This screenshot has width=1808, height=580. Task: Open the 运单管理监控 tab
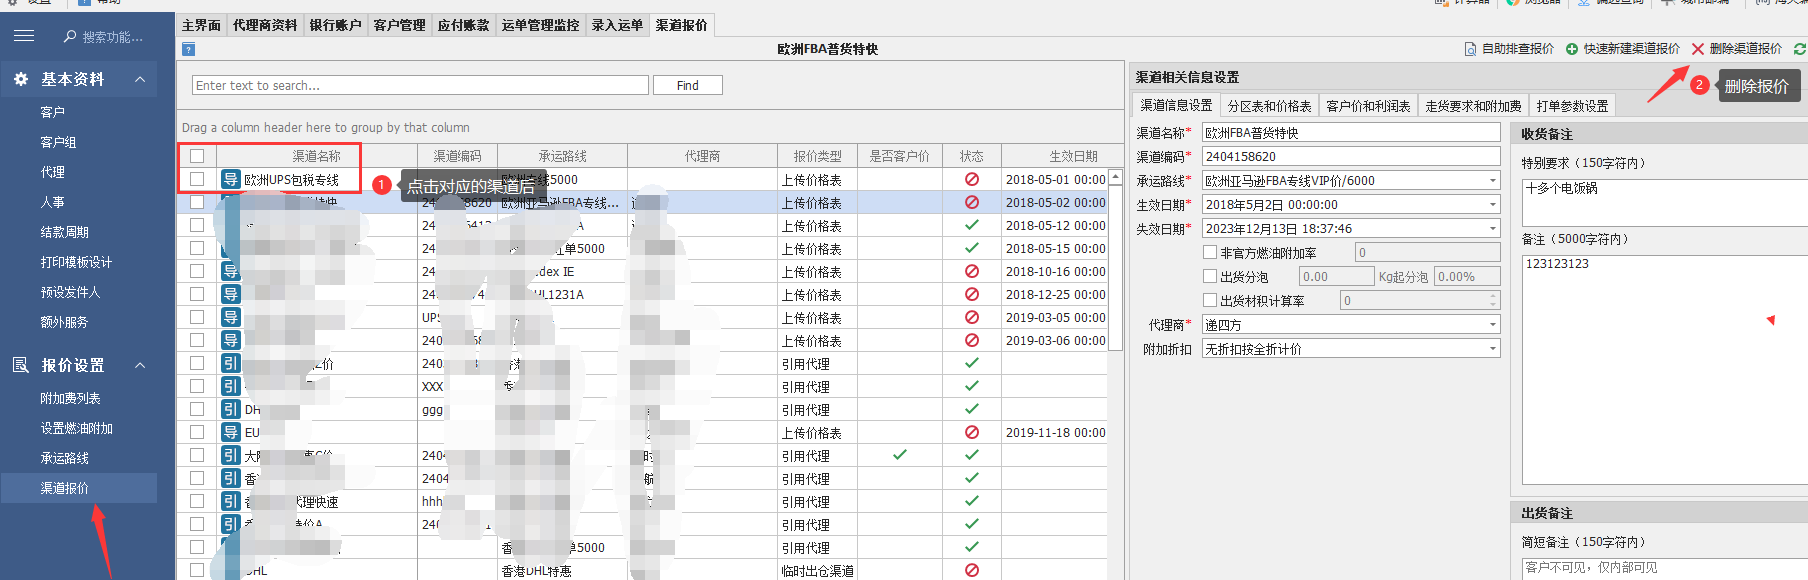tap(540, 25)
